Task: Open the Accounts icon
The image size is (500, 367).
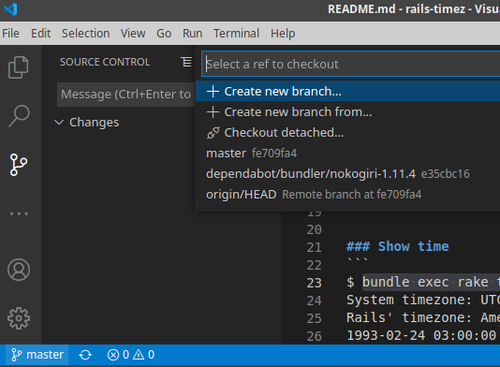Action: [19, 269]
